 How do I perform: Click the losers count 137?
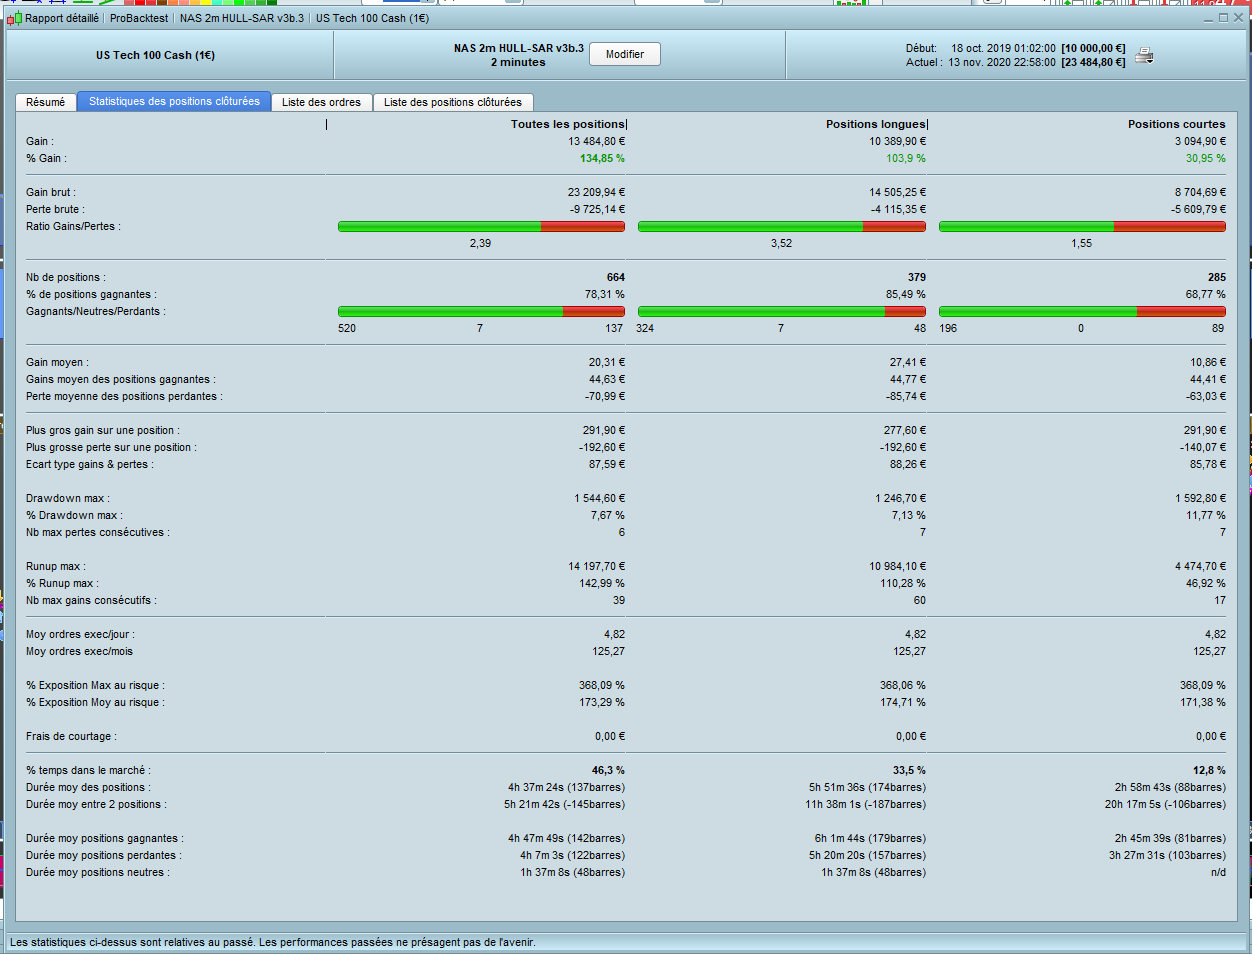[x=614, y=328]
